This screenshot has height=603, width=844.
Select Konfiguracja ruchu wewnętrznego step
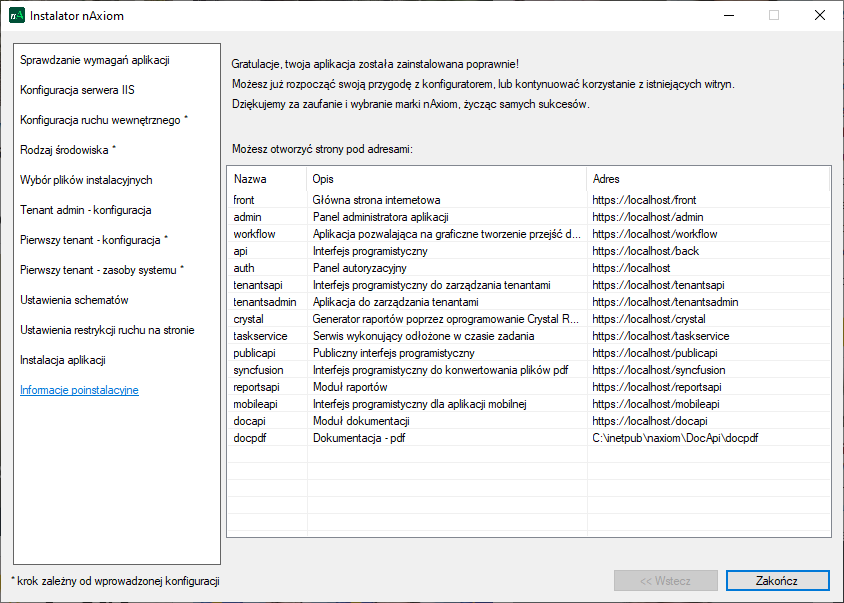point(104,120)
